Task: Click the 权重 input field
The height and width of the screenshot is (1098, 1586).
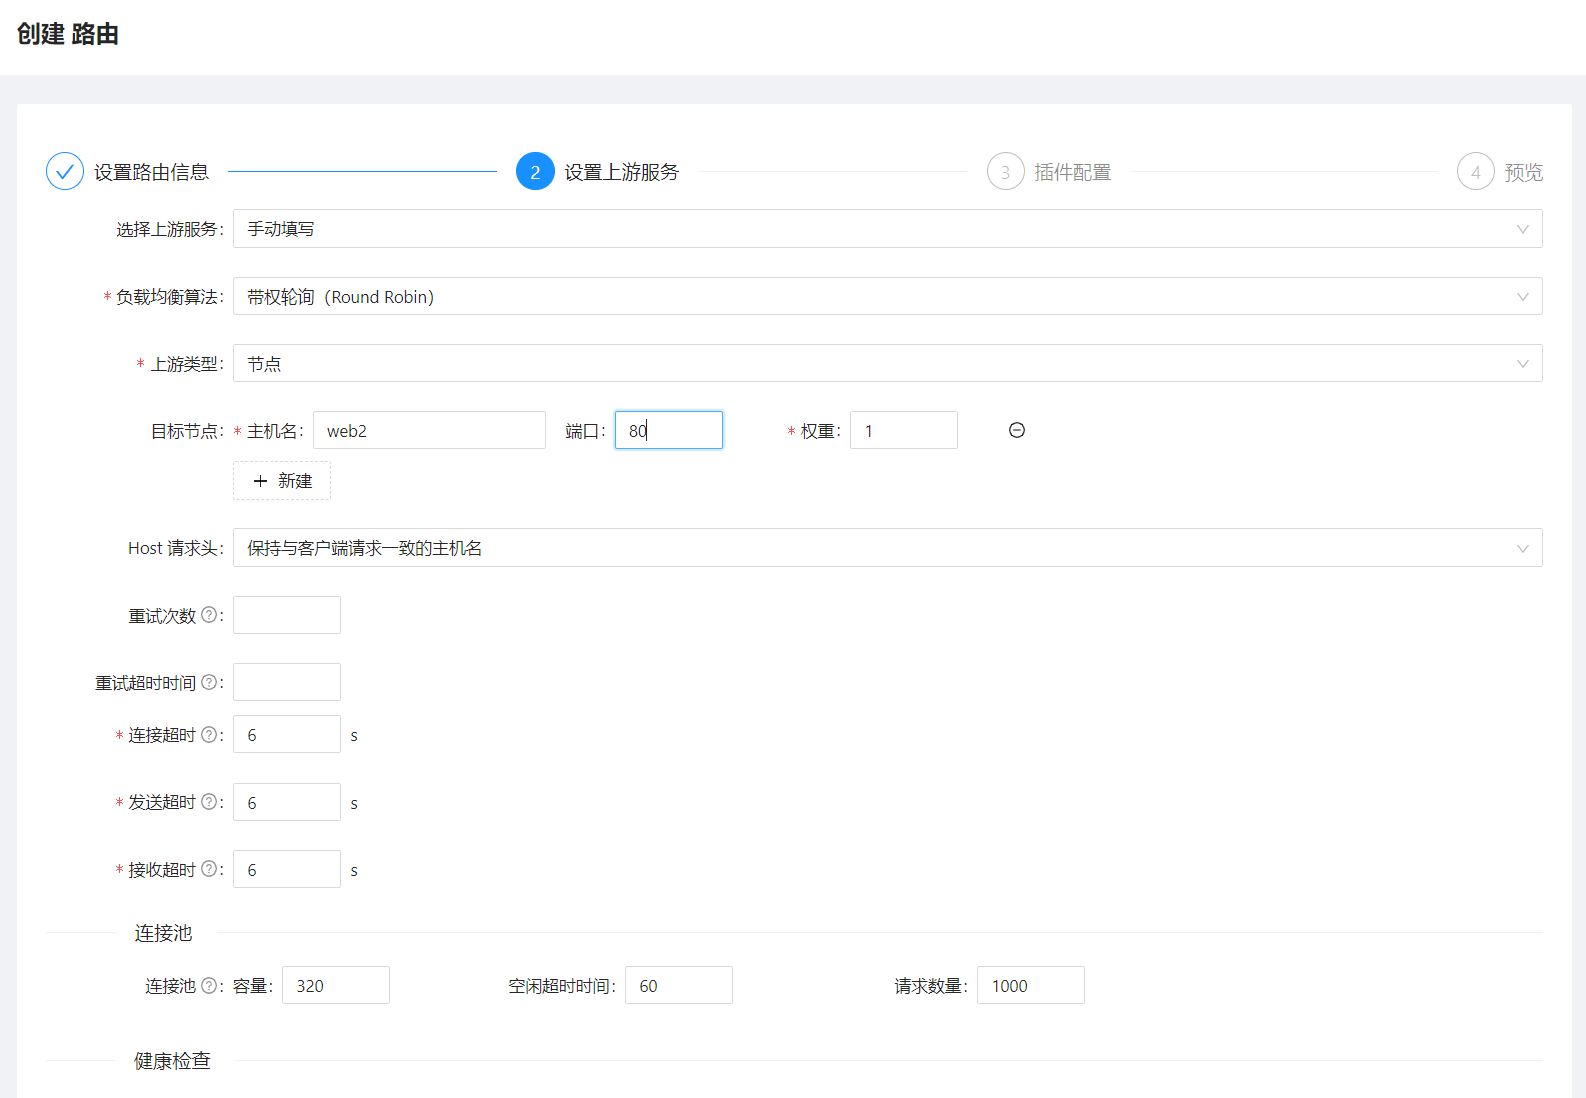Action: pyautogui.click(x=904, y=430)
